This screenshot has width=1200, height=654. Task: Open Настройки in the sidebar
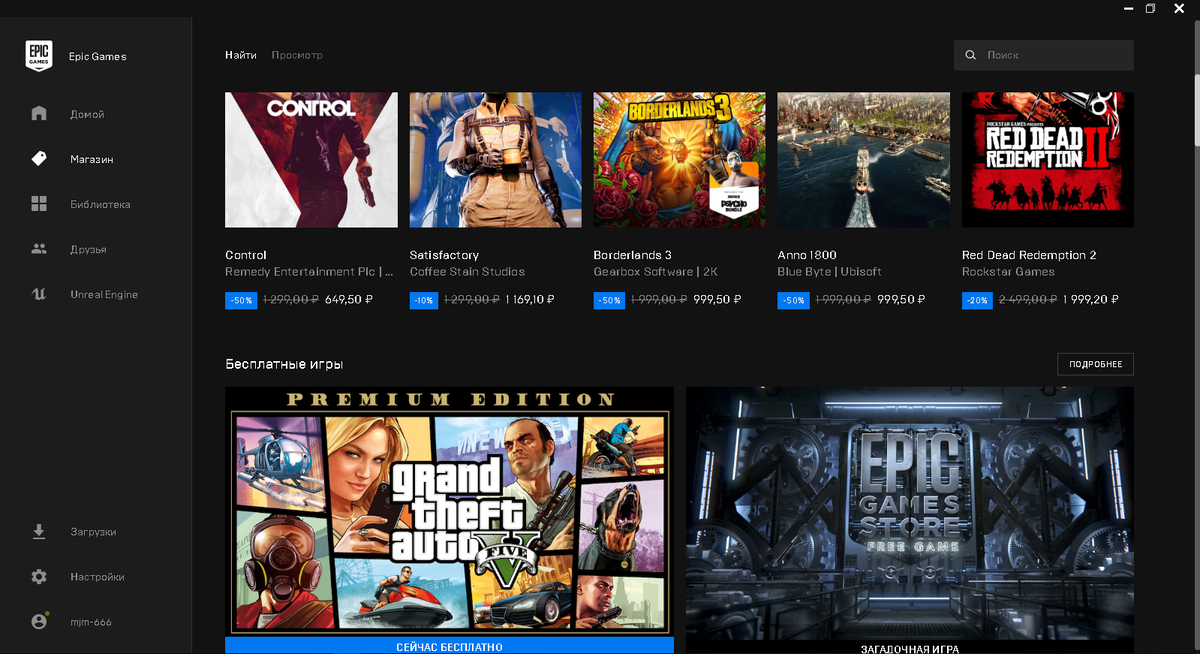tap(97, 577)
